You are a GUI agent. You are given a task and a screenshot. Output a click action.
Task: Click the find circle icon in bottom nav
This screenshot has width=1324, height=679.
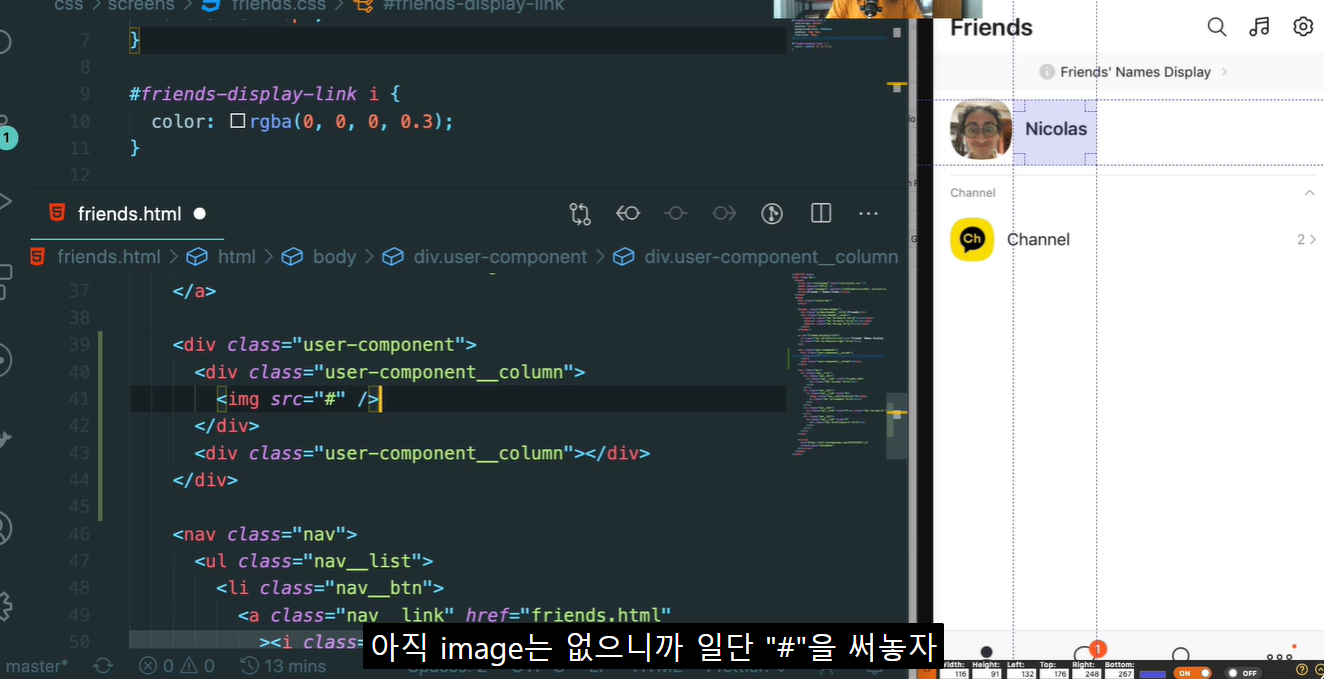coord(1181,656)
